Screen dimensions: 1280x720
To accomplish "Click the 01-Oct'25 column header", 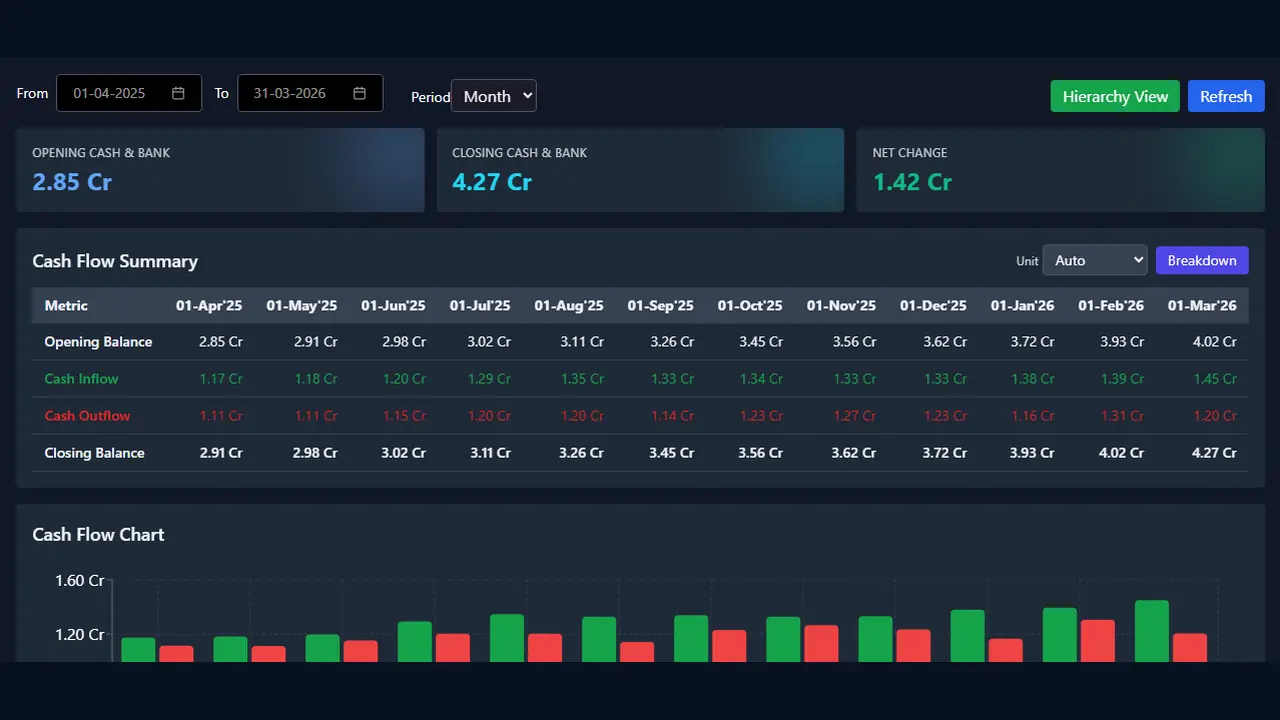I will (x=751, y=305).
